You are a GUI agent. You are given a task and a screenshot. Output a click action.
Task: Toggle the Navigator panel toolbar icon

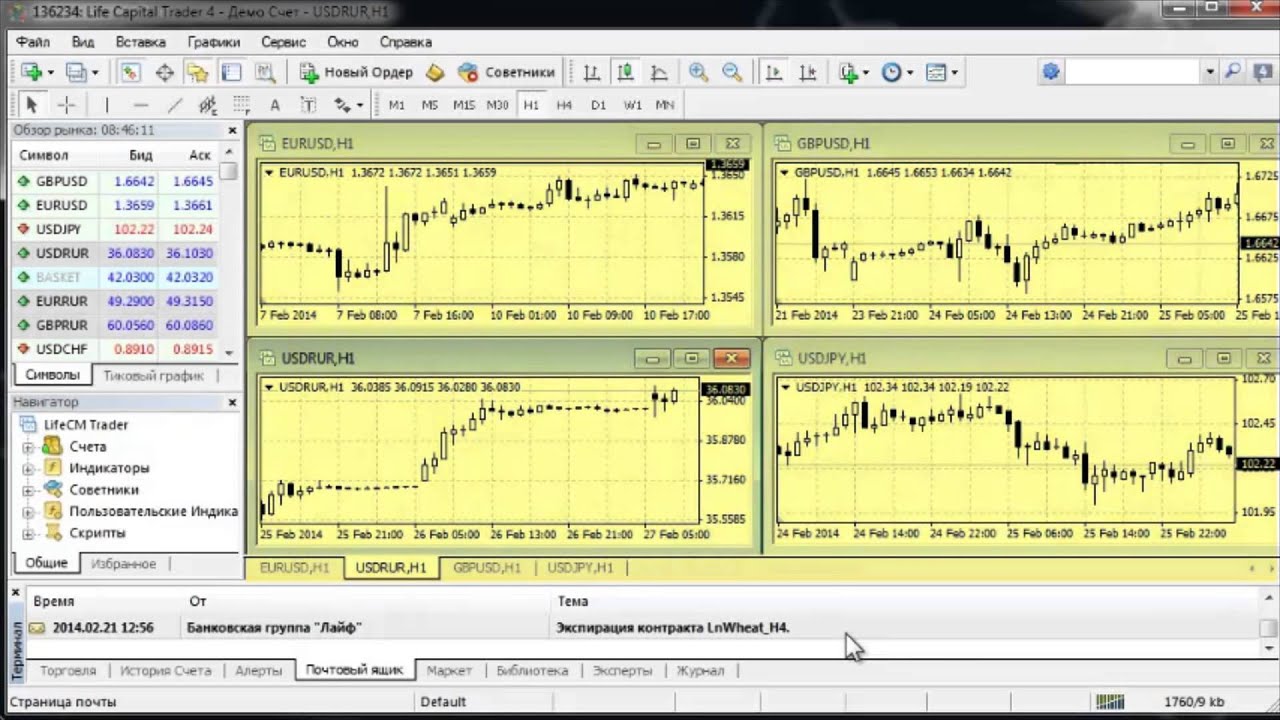point(197,72)
